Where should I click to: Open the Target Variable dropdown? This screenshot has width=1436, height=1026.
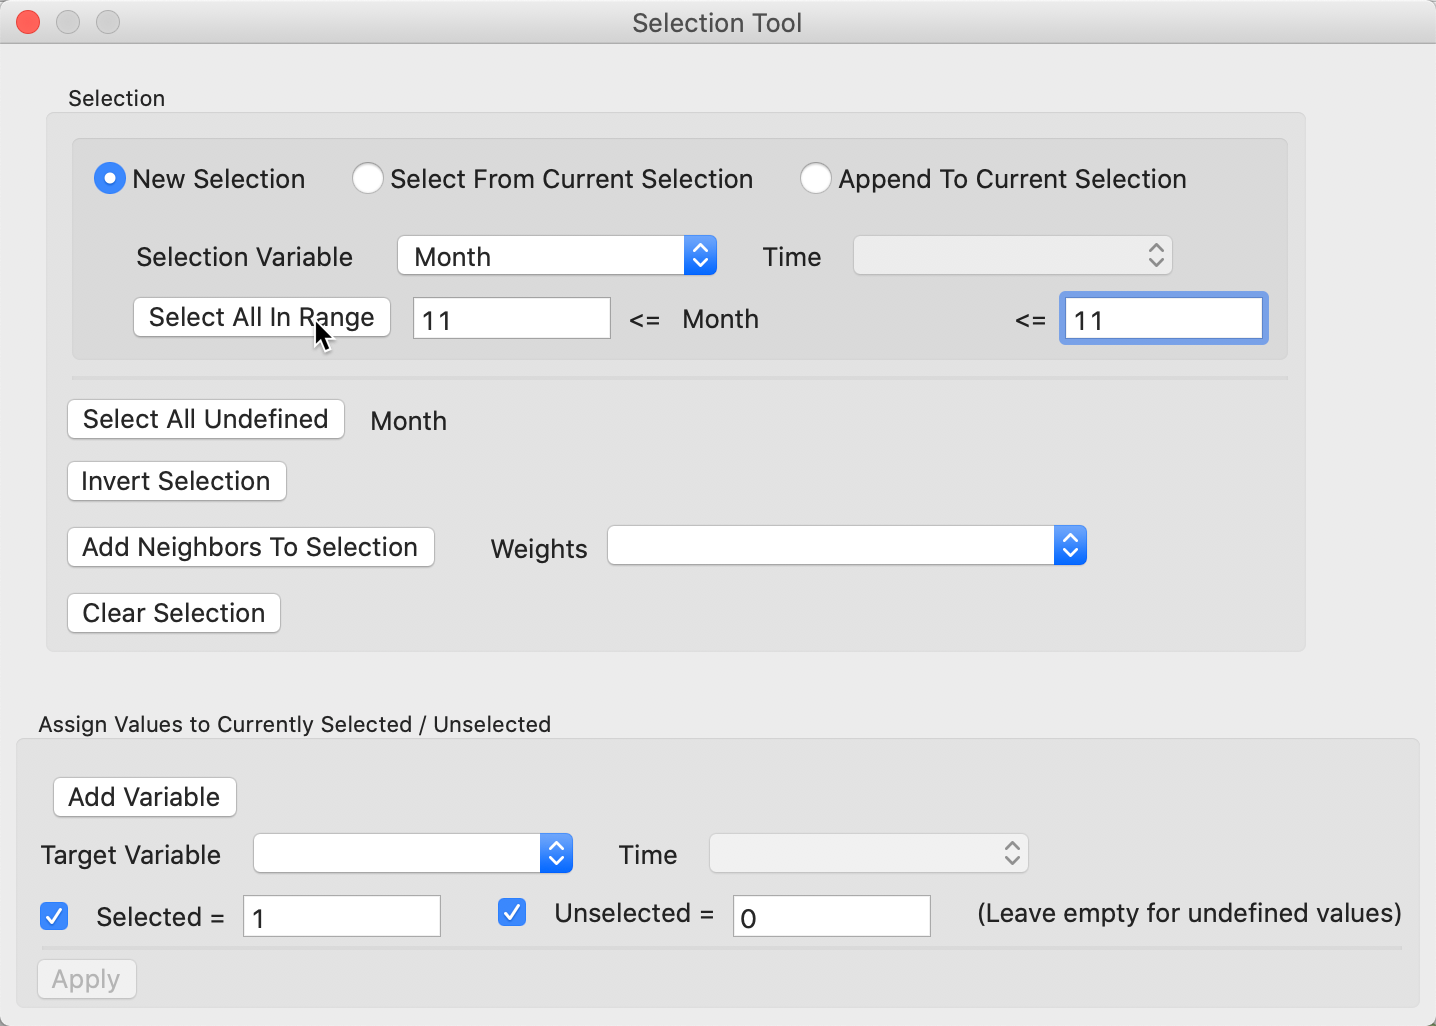click(x=413, y=853)
